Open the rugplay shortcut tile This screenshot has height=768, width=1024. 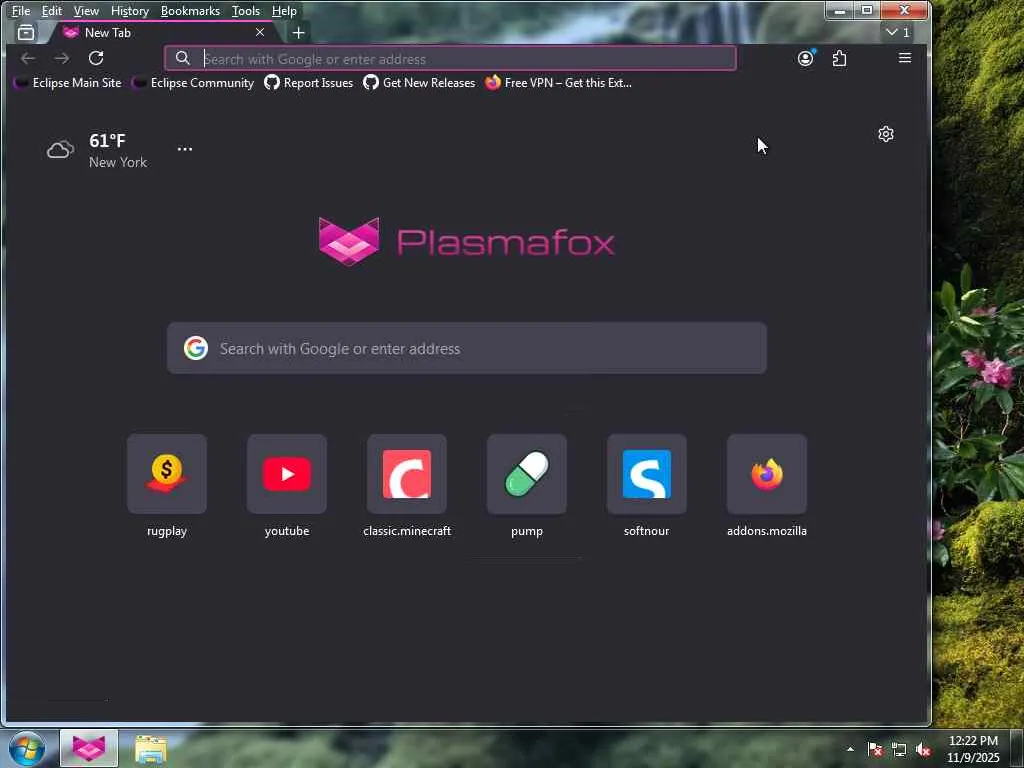167,474
